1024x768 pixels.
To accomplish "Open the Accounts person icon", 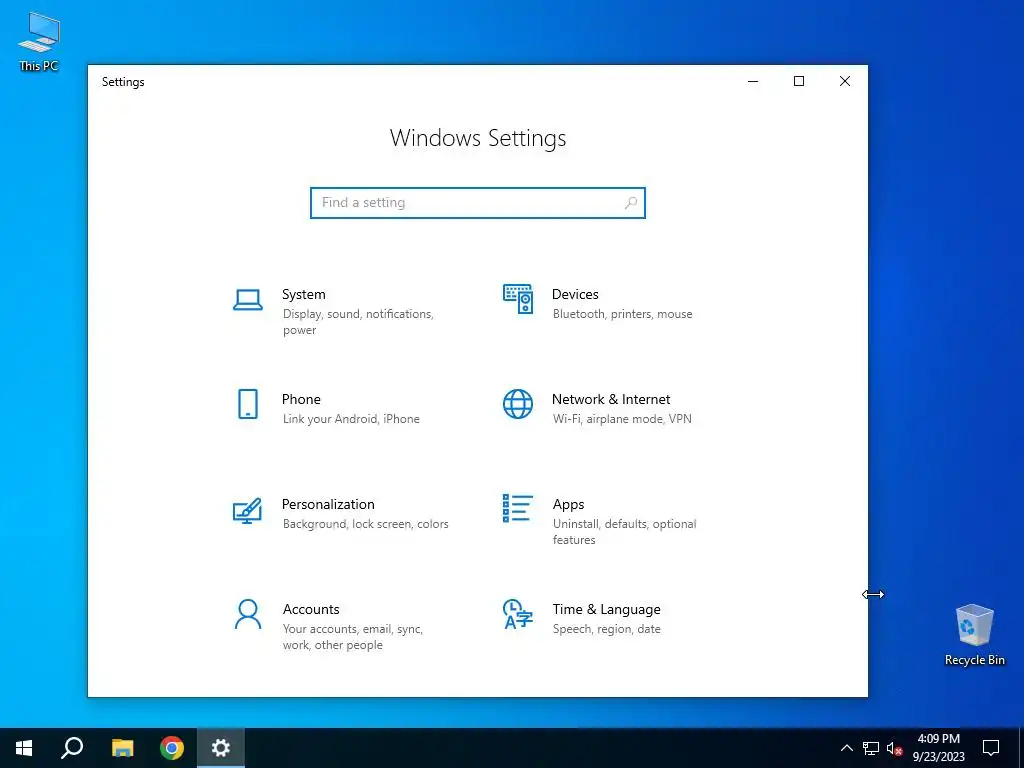I will [x=248, y=615].
